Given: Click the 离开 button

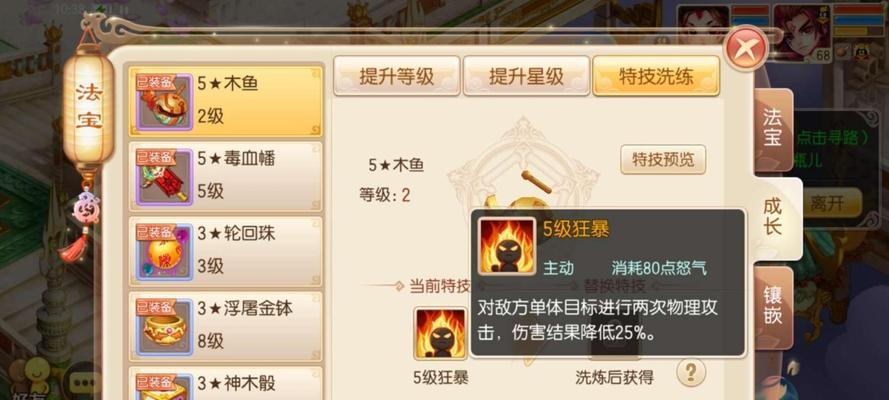Looking at the screenshot, I should coord(827,203).
